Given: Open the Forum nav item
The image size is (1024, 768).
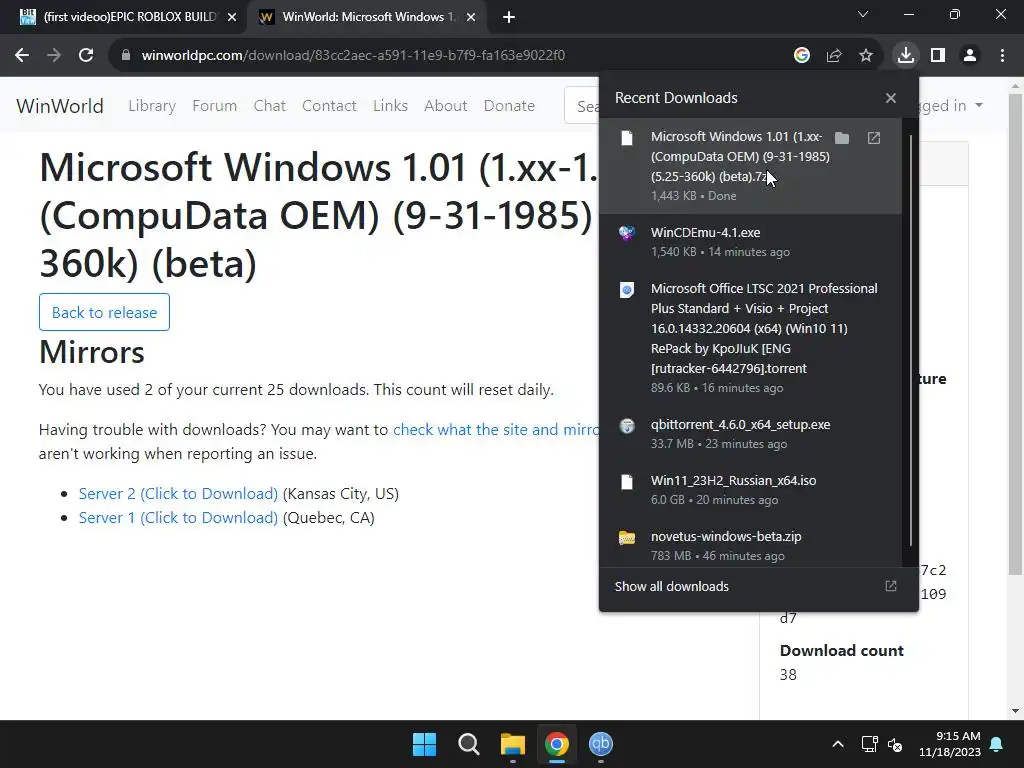Looking at the screenshot, I should [214, 106].
